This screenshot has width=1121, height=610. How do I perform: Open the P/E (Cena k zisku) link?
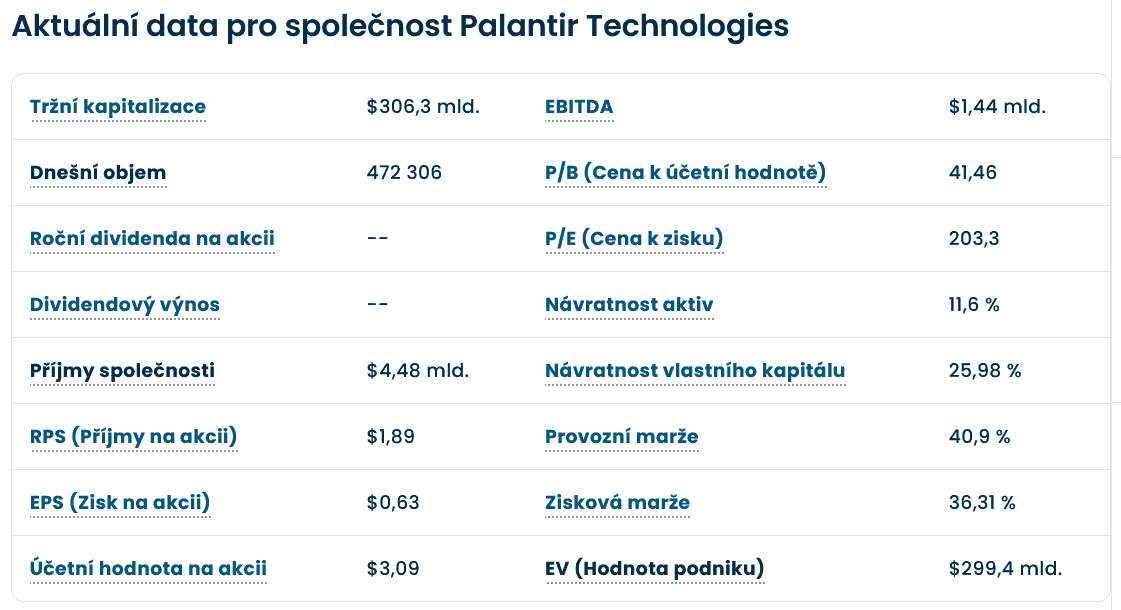click(634, 239)
